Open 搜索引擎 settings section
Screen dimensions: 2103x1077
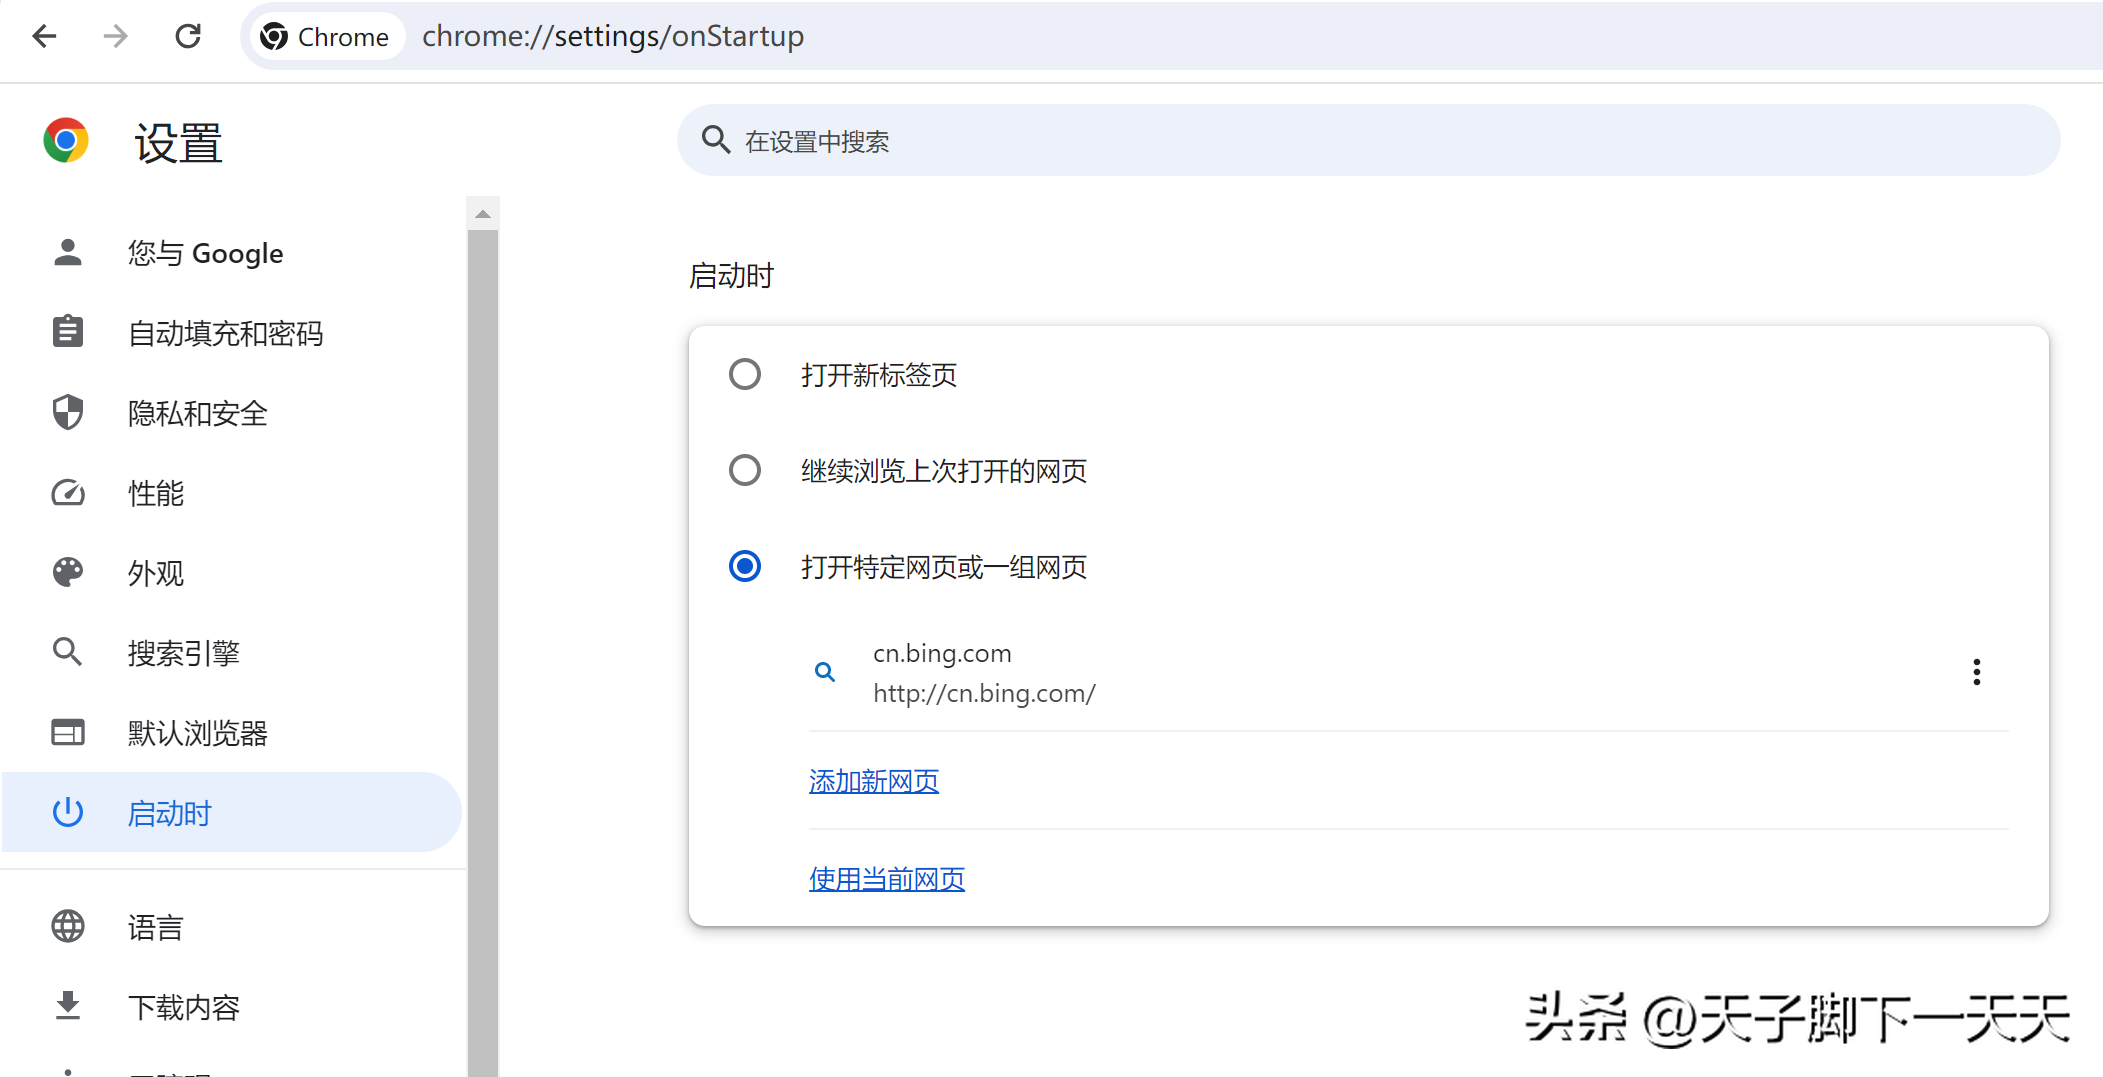[184, 653]
